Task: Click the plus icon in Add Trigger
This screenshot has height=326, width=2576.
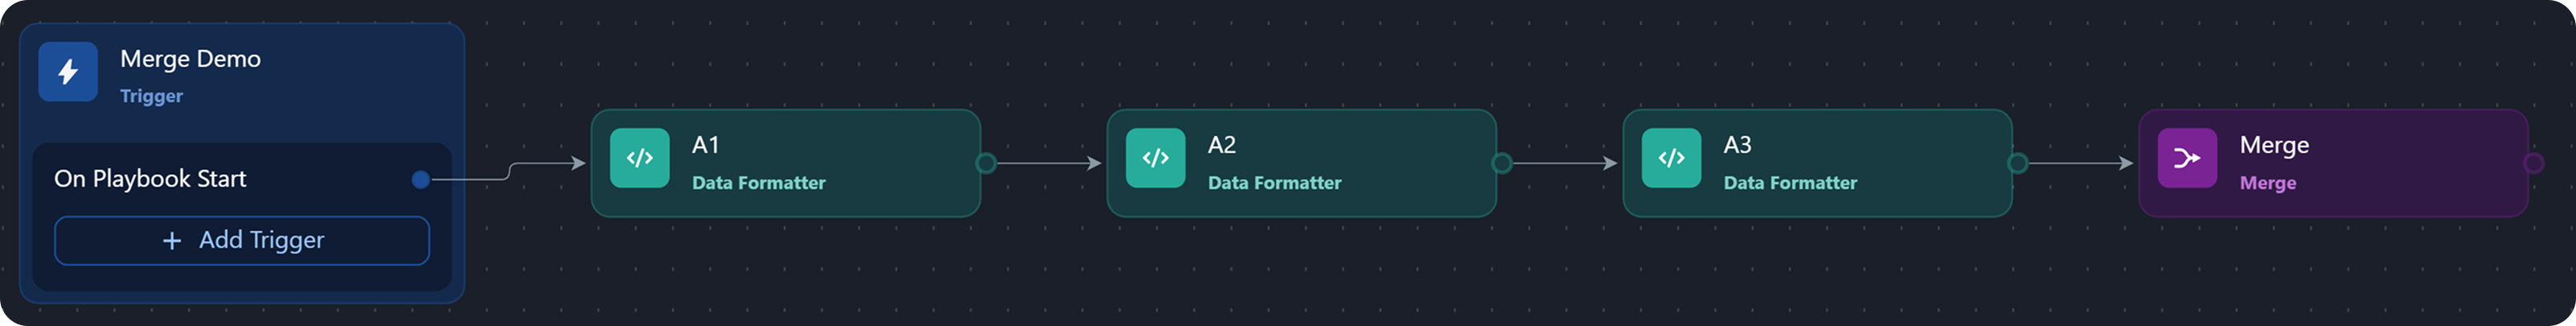Action: [172, 241]
